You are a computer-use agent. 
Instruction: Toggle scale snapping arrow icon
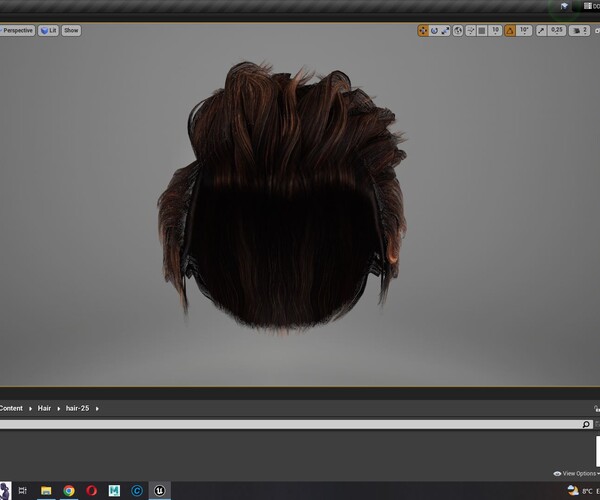(541, 31)
